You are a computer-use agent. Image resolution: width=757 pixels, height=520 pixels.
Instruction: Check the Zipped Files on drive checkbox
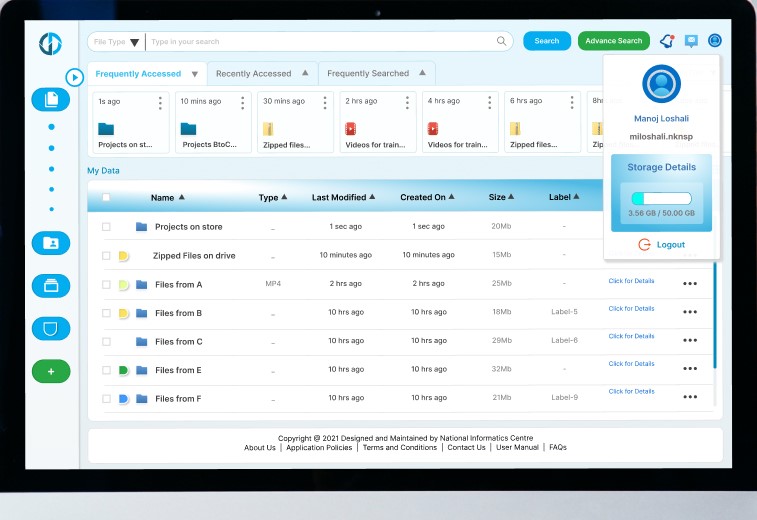106,255
